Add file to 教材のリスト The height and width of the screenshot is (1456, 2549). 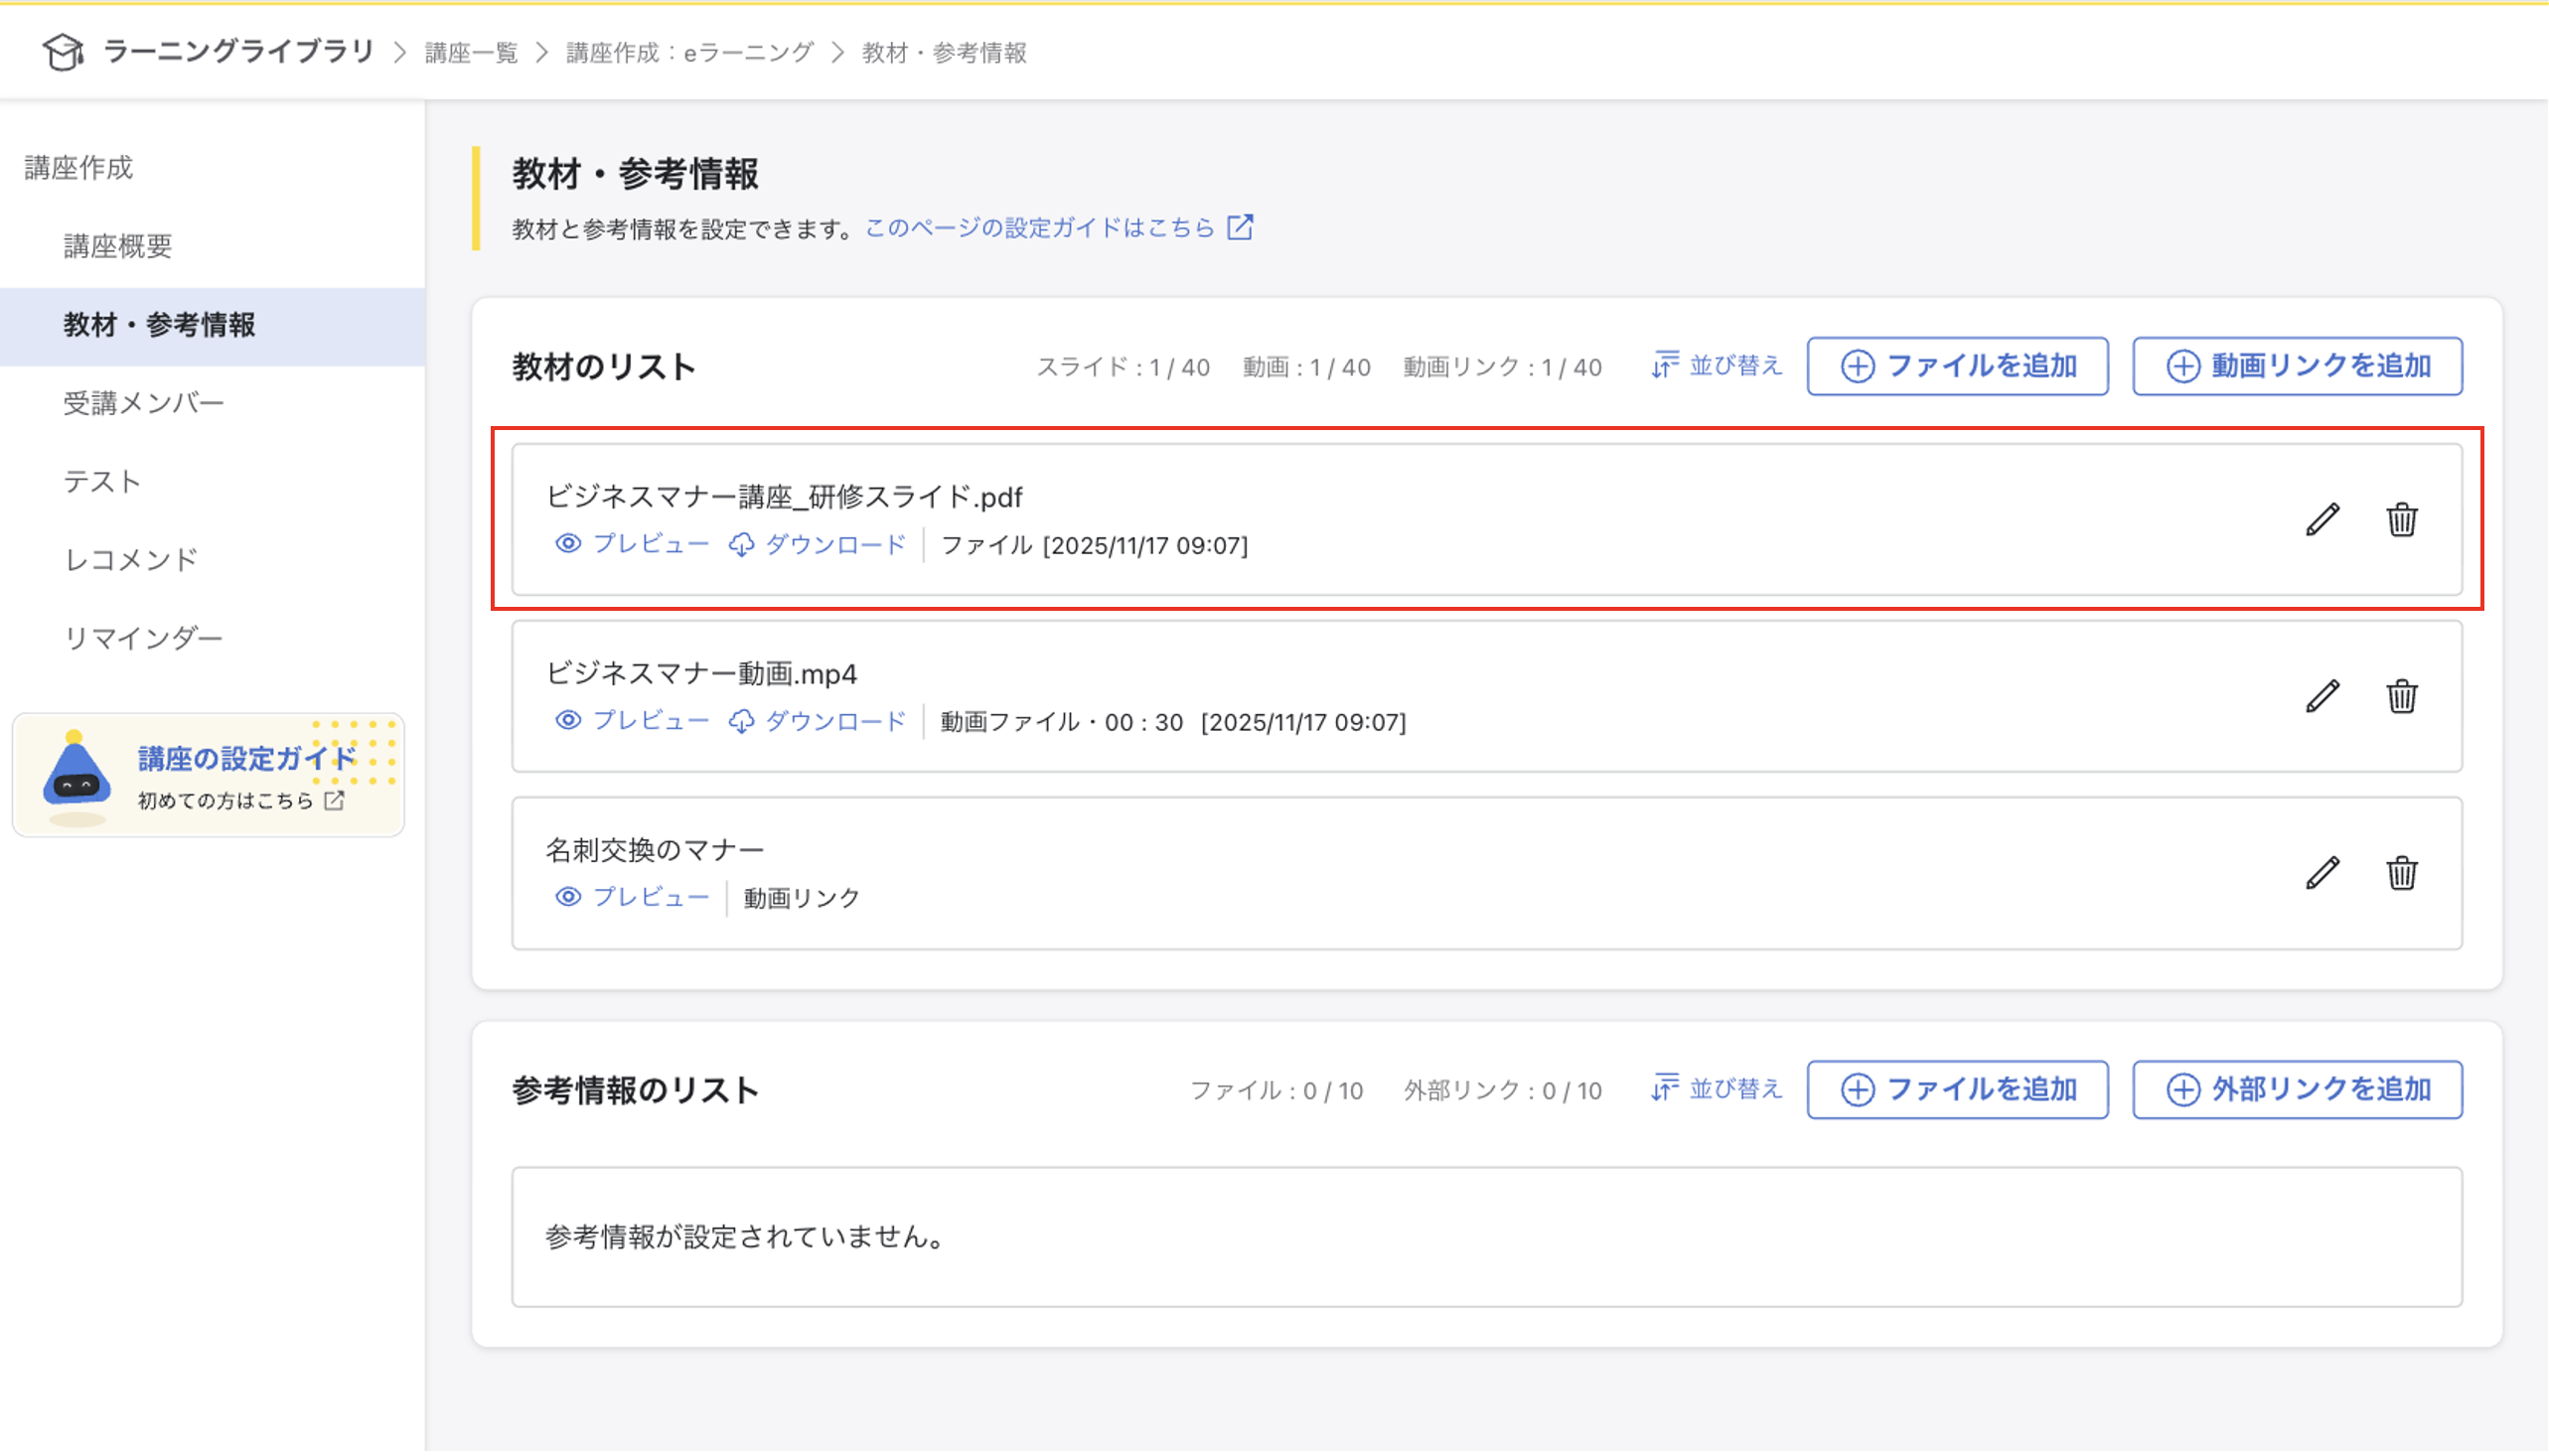point(1957,366)
